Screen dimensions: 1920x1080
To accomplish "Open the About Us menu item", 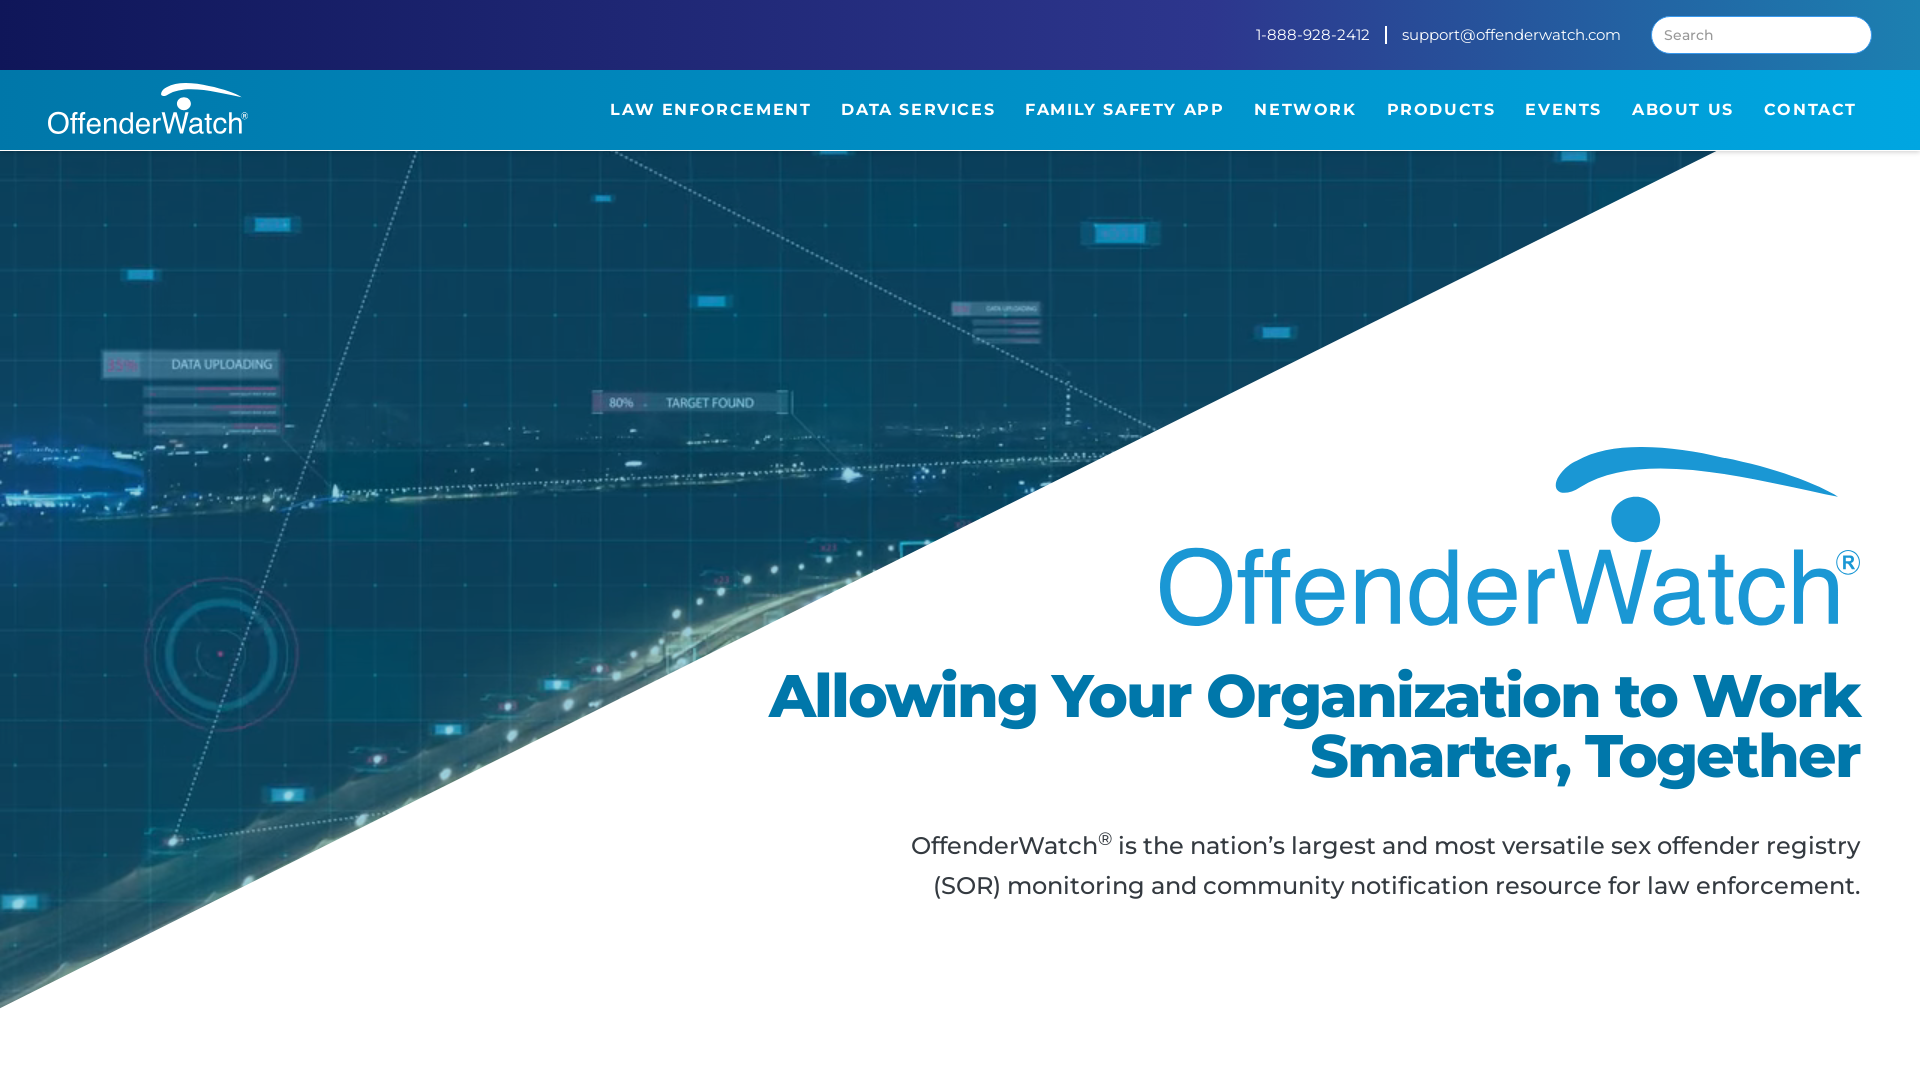I will tap(1683, 110).
